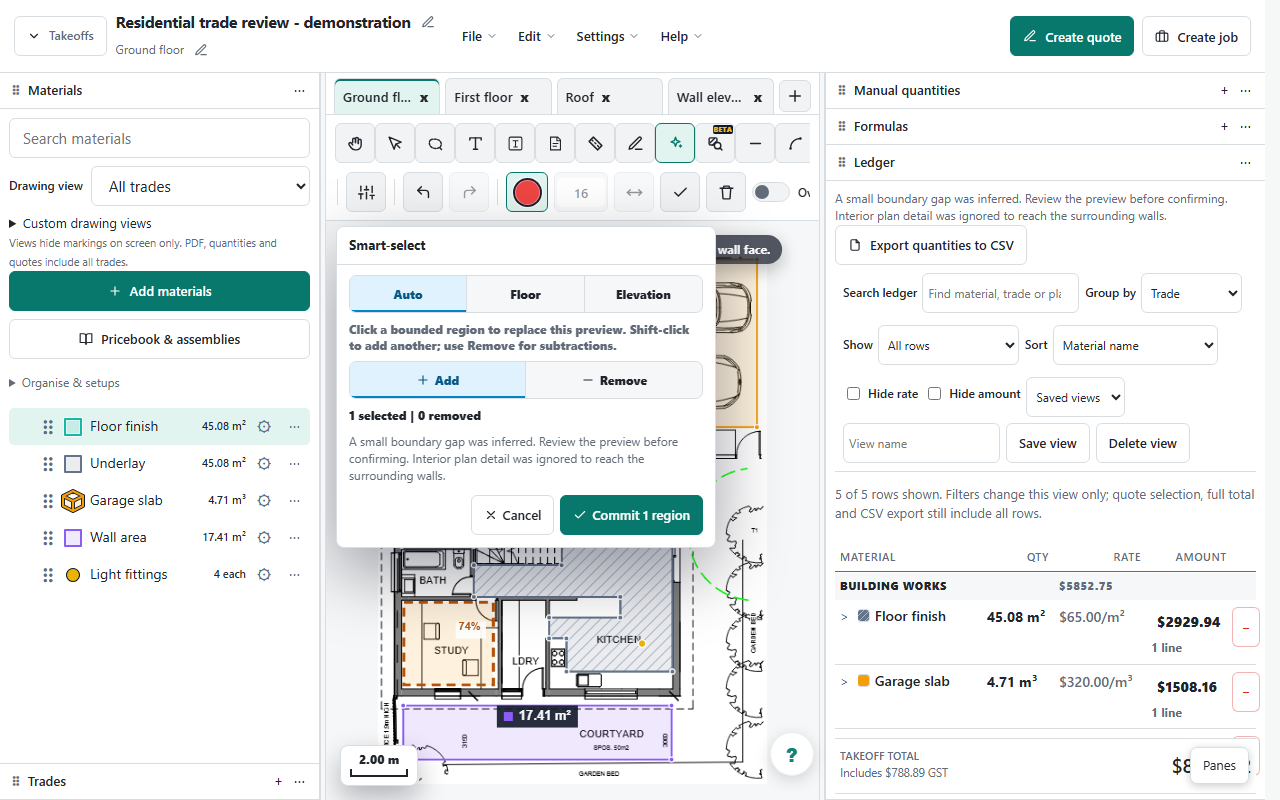This screenshot has width=1280, height=800.
Task: Switch smart-select mode to Elevation
Action: click(643, 295)
